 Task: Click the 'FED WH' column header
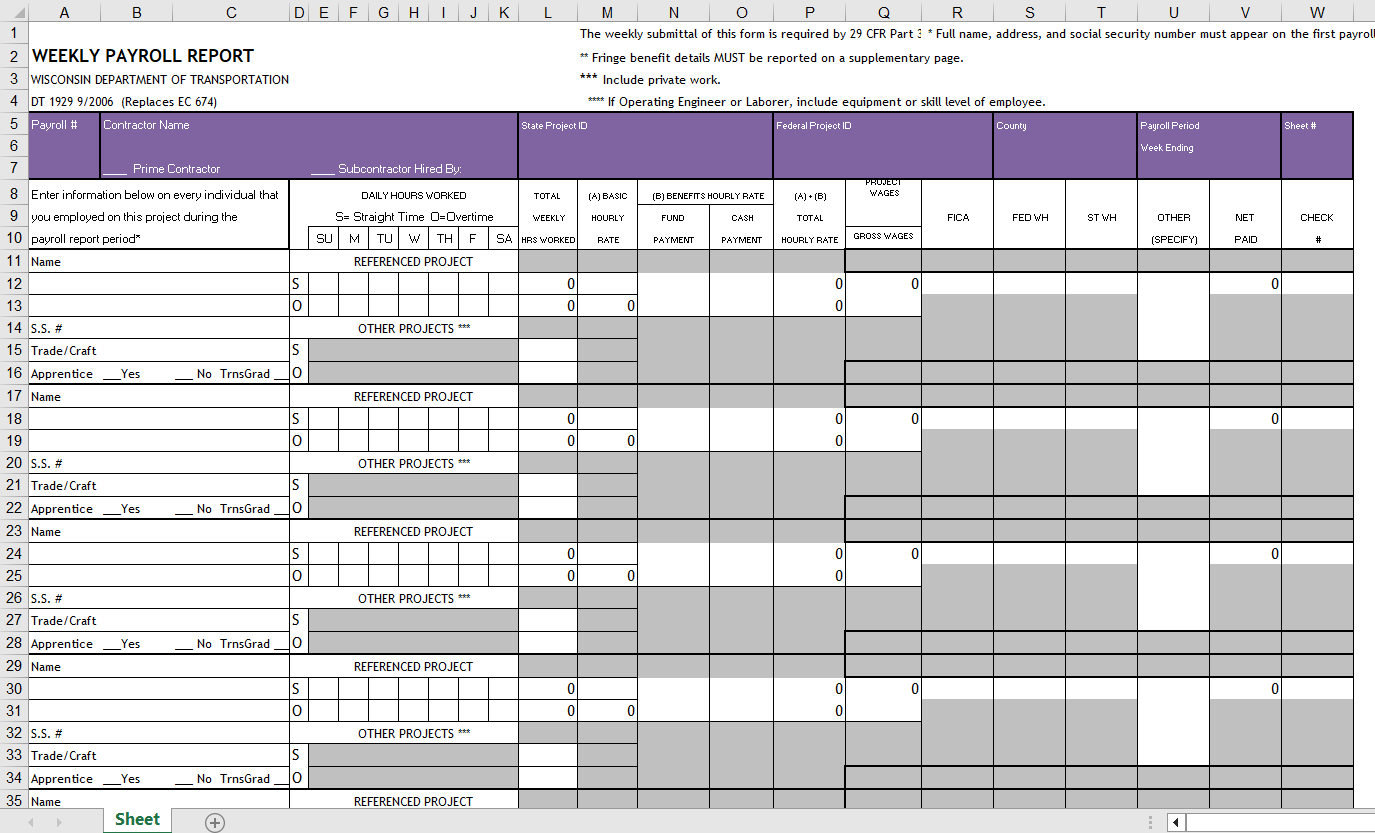[x=1029, y=217]
